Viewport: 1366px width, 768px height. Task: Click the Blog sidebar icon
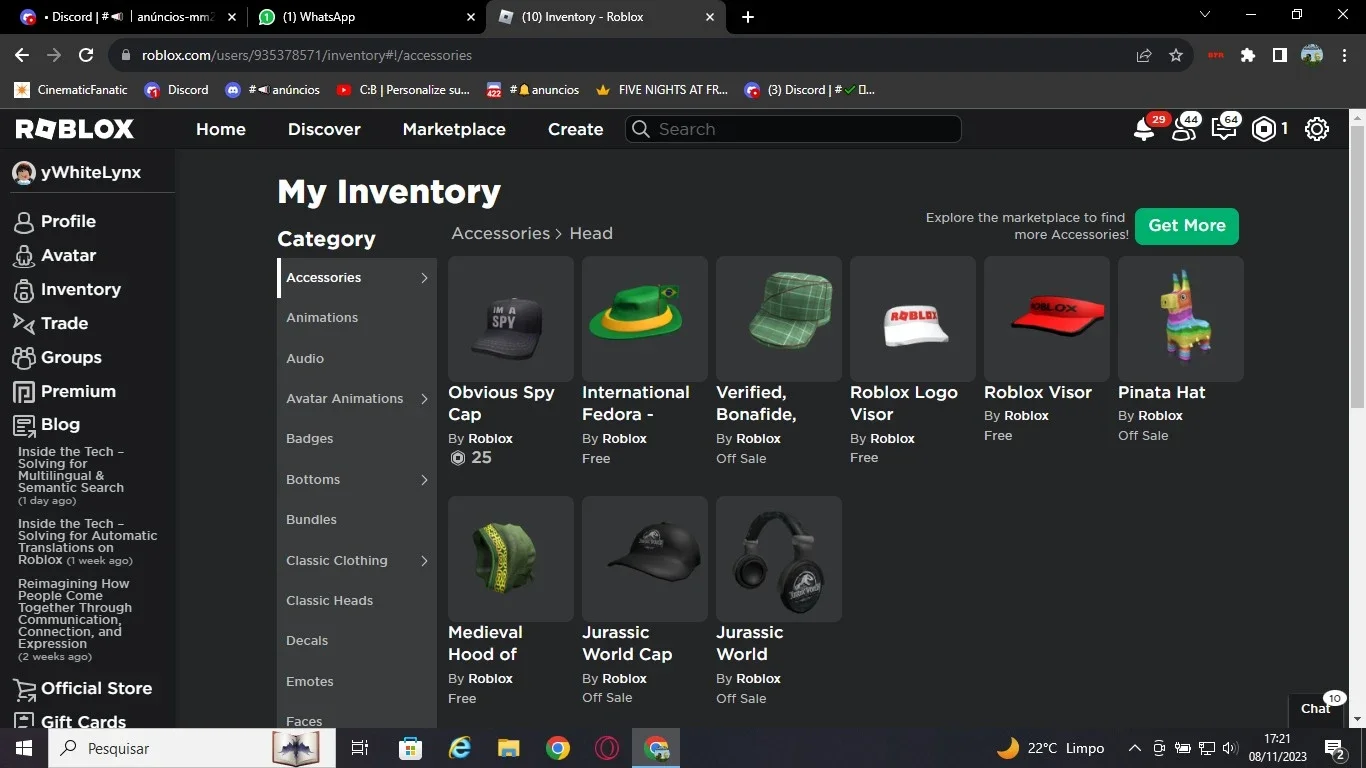click(x=23, y=425)
